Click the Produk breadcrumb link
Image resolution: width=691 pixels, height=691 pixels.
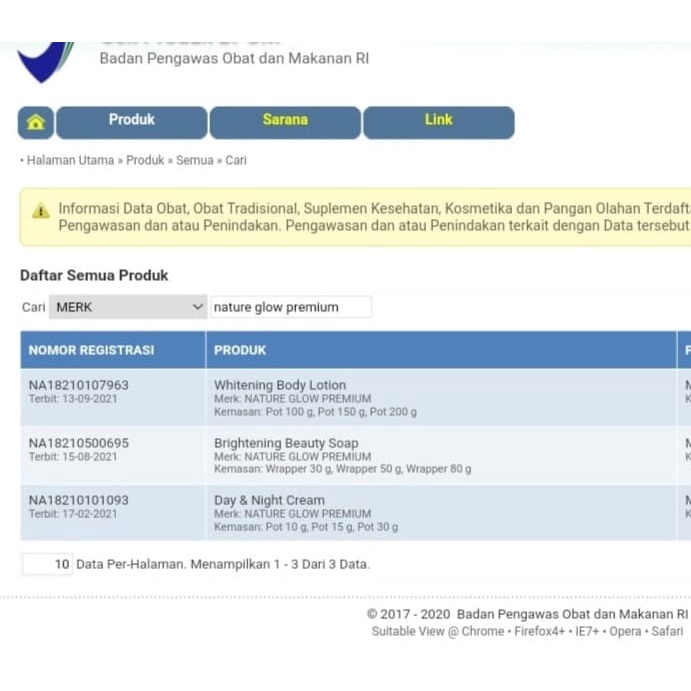145,160
